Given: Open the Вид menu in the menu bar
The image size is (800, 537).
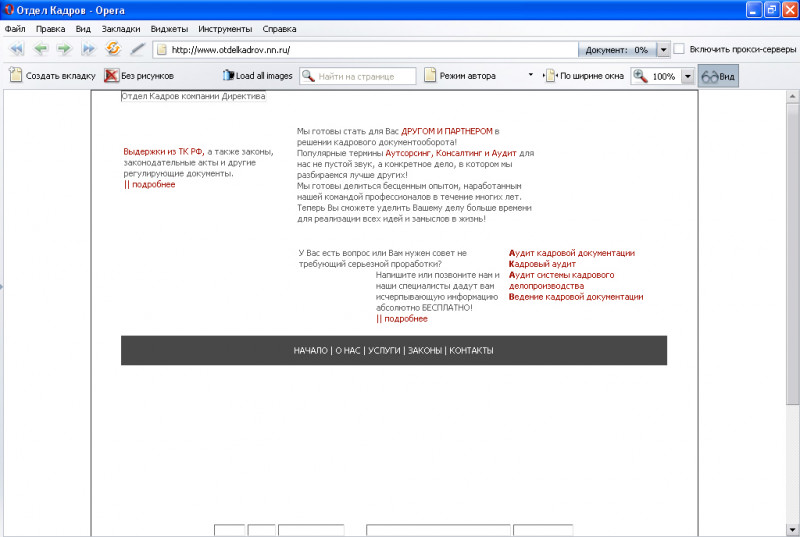Looking at the screenshot, I should pyautogui.click(x=83, y=29).
